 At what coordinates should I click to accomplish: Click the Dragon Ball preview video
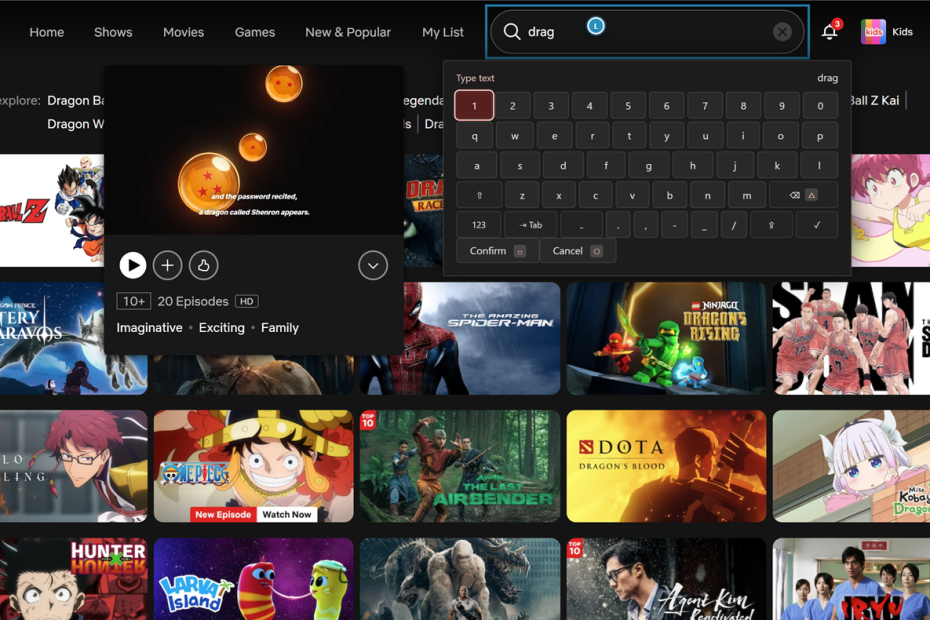(254, 150)
